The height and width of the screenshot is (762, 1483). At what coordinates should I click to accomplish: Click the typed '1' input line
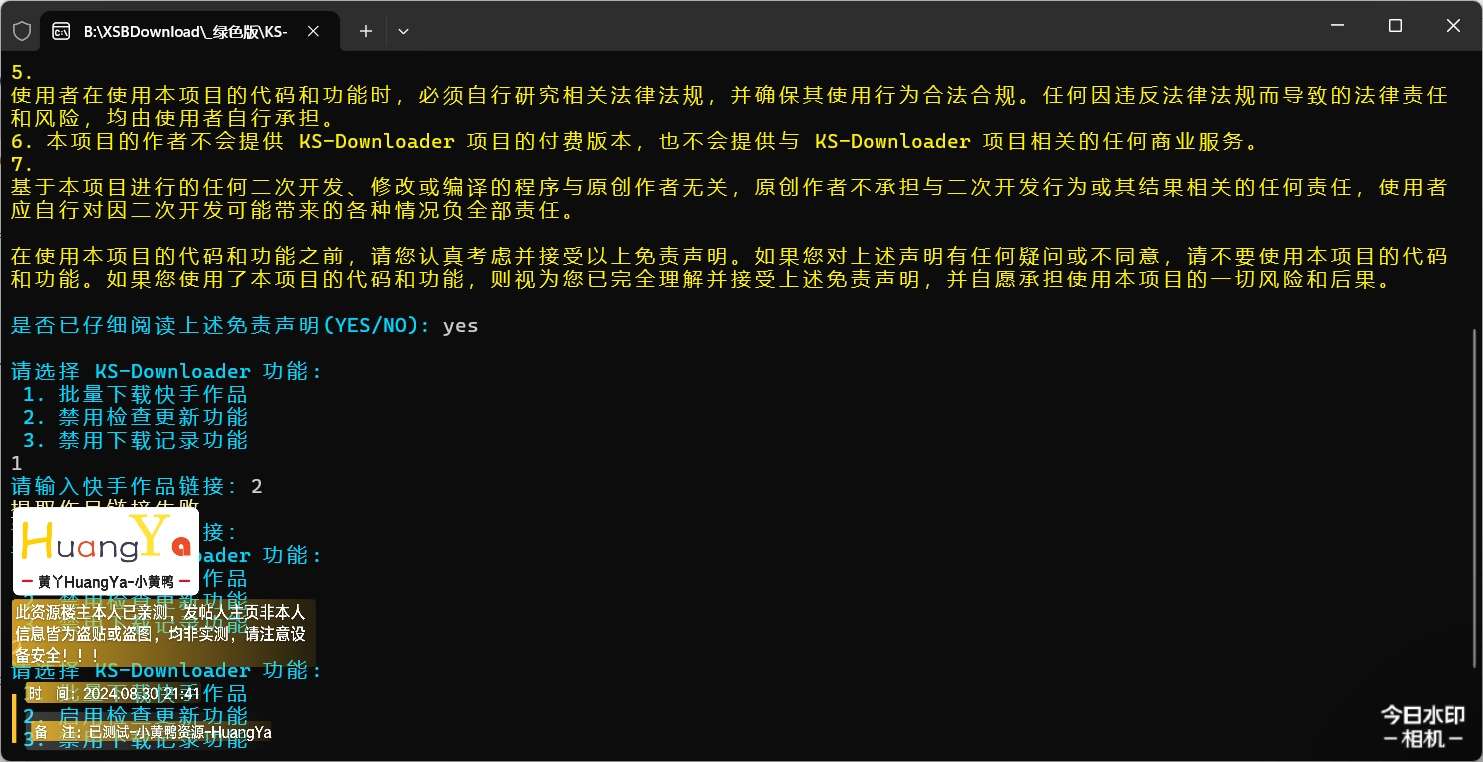coord(16,463)
